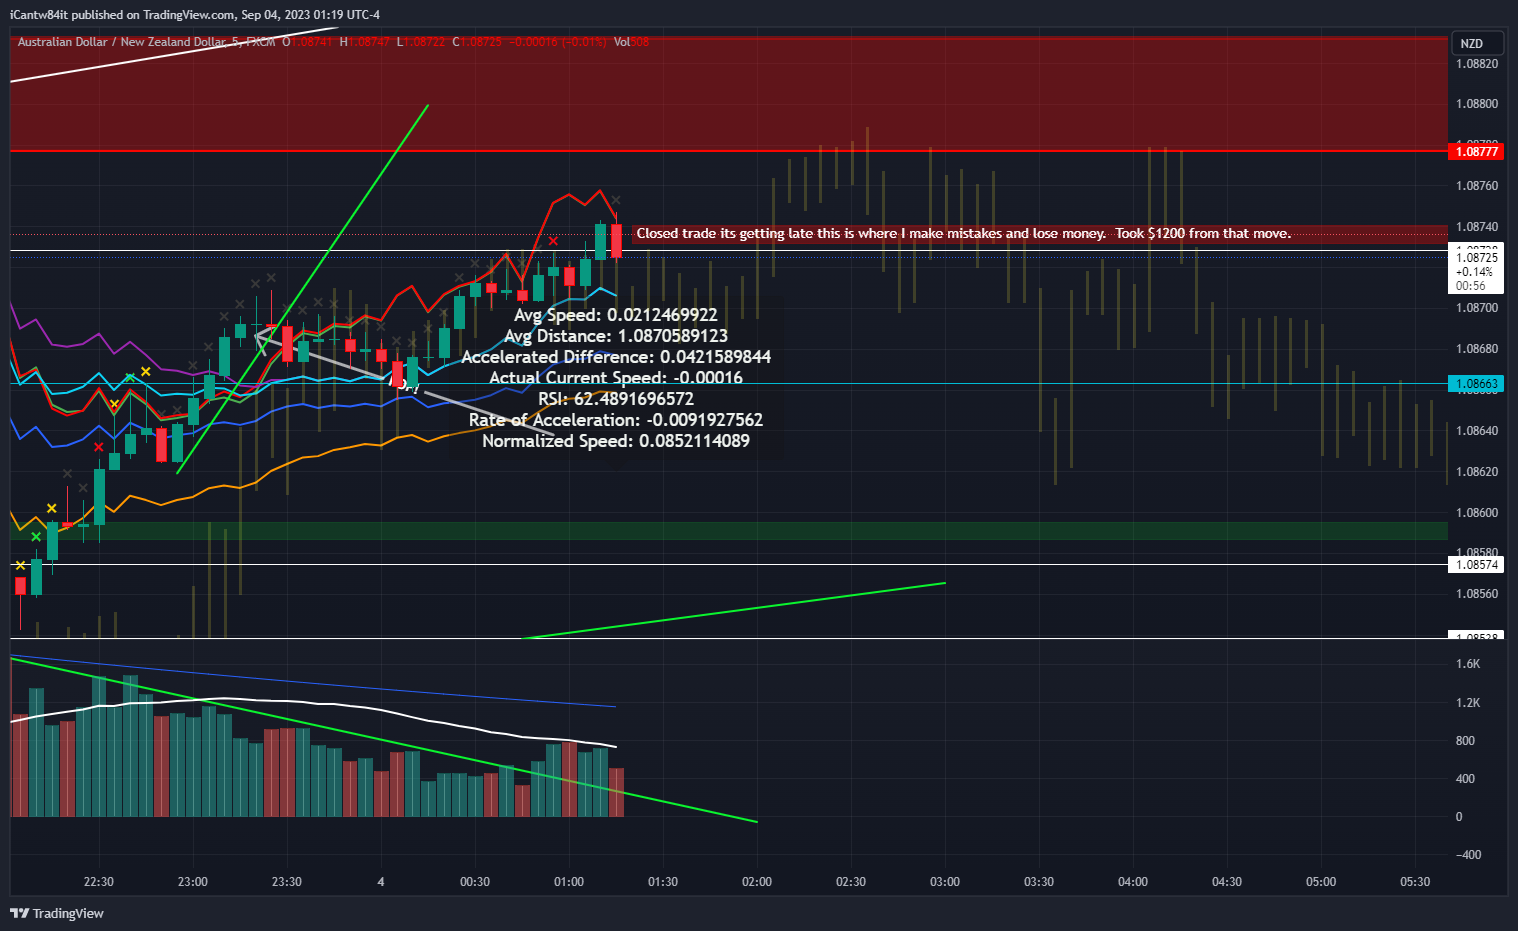
Task: Click the 'Avg Speed: 0.0212469922' text
Action: [x=616, y=315]
